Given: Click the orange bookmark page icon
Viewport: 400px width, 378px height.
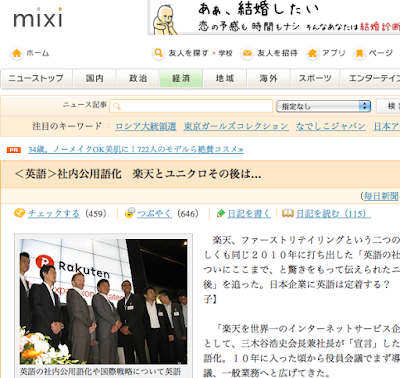Looking at the screenshot, I should [x=359, y=53].
